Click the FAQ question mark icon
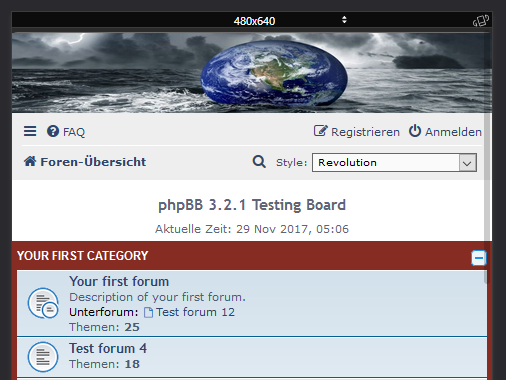The image size is (506, 380). [53, 131]
